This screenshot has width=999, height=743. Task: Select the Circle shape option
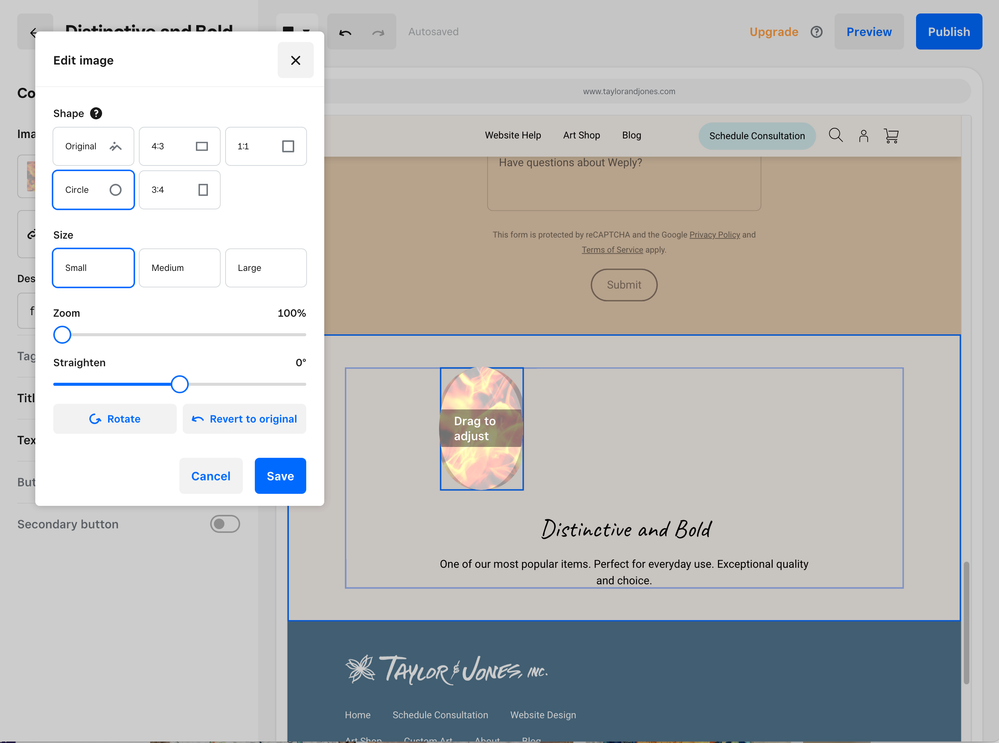(93, 190)
